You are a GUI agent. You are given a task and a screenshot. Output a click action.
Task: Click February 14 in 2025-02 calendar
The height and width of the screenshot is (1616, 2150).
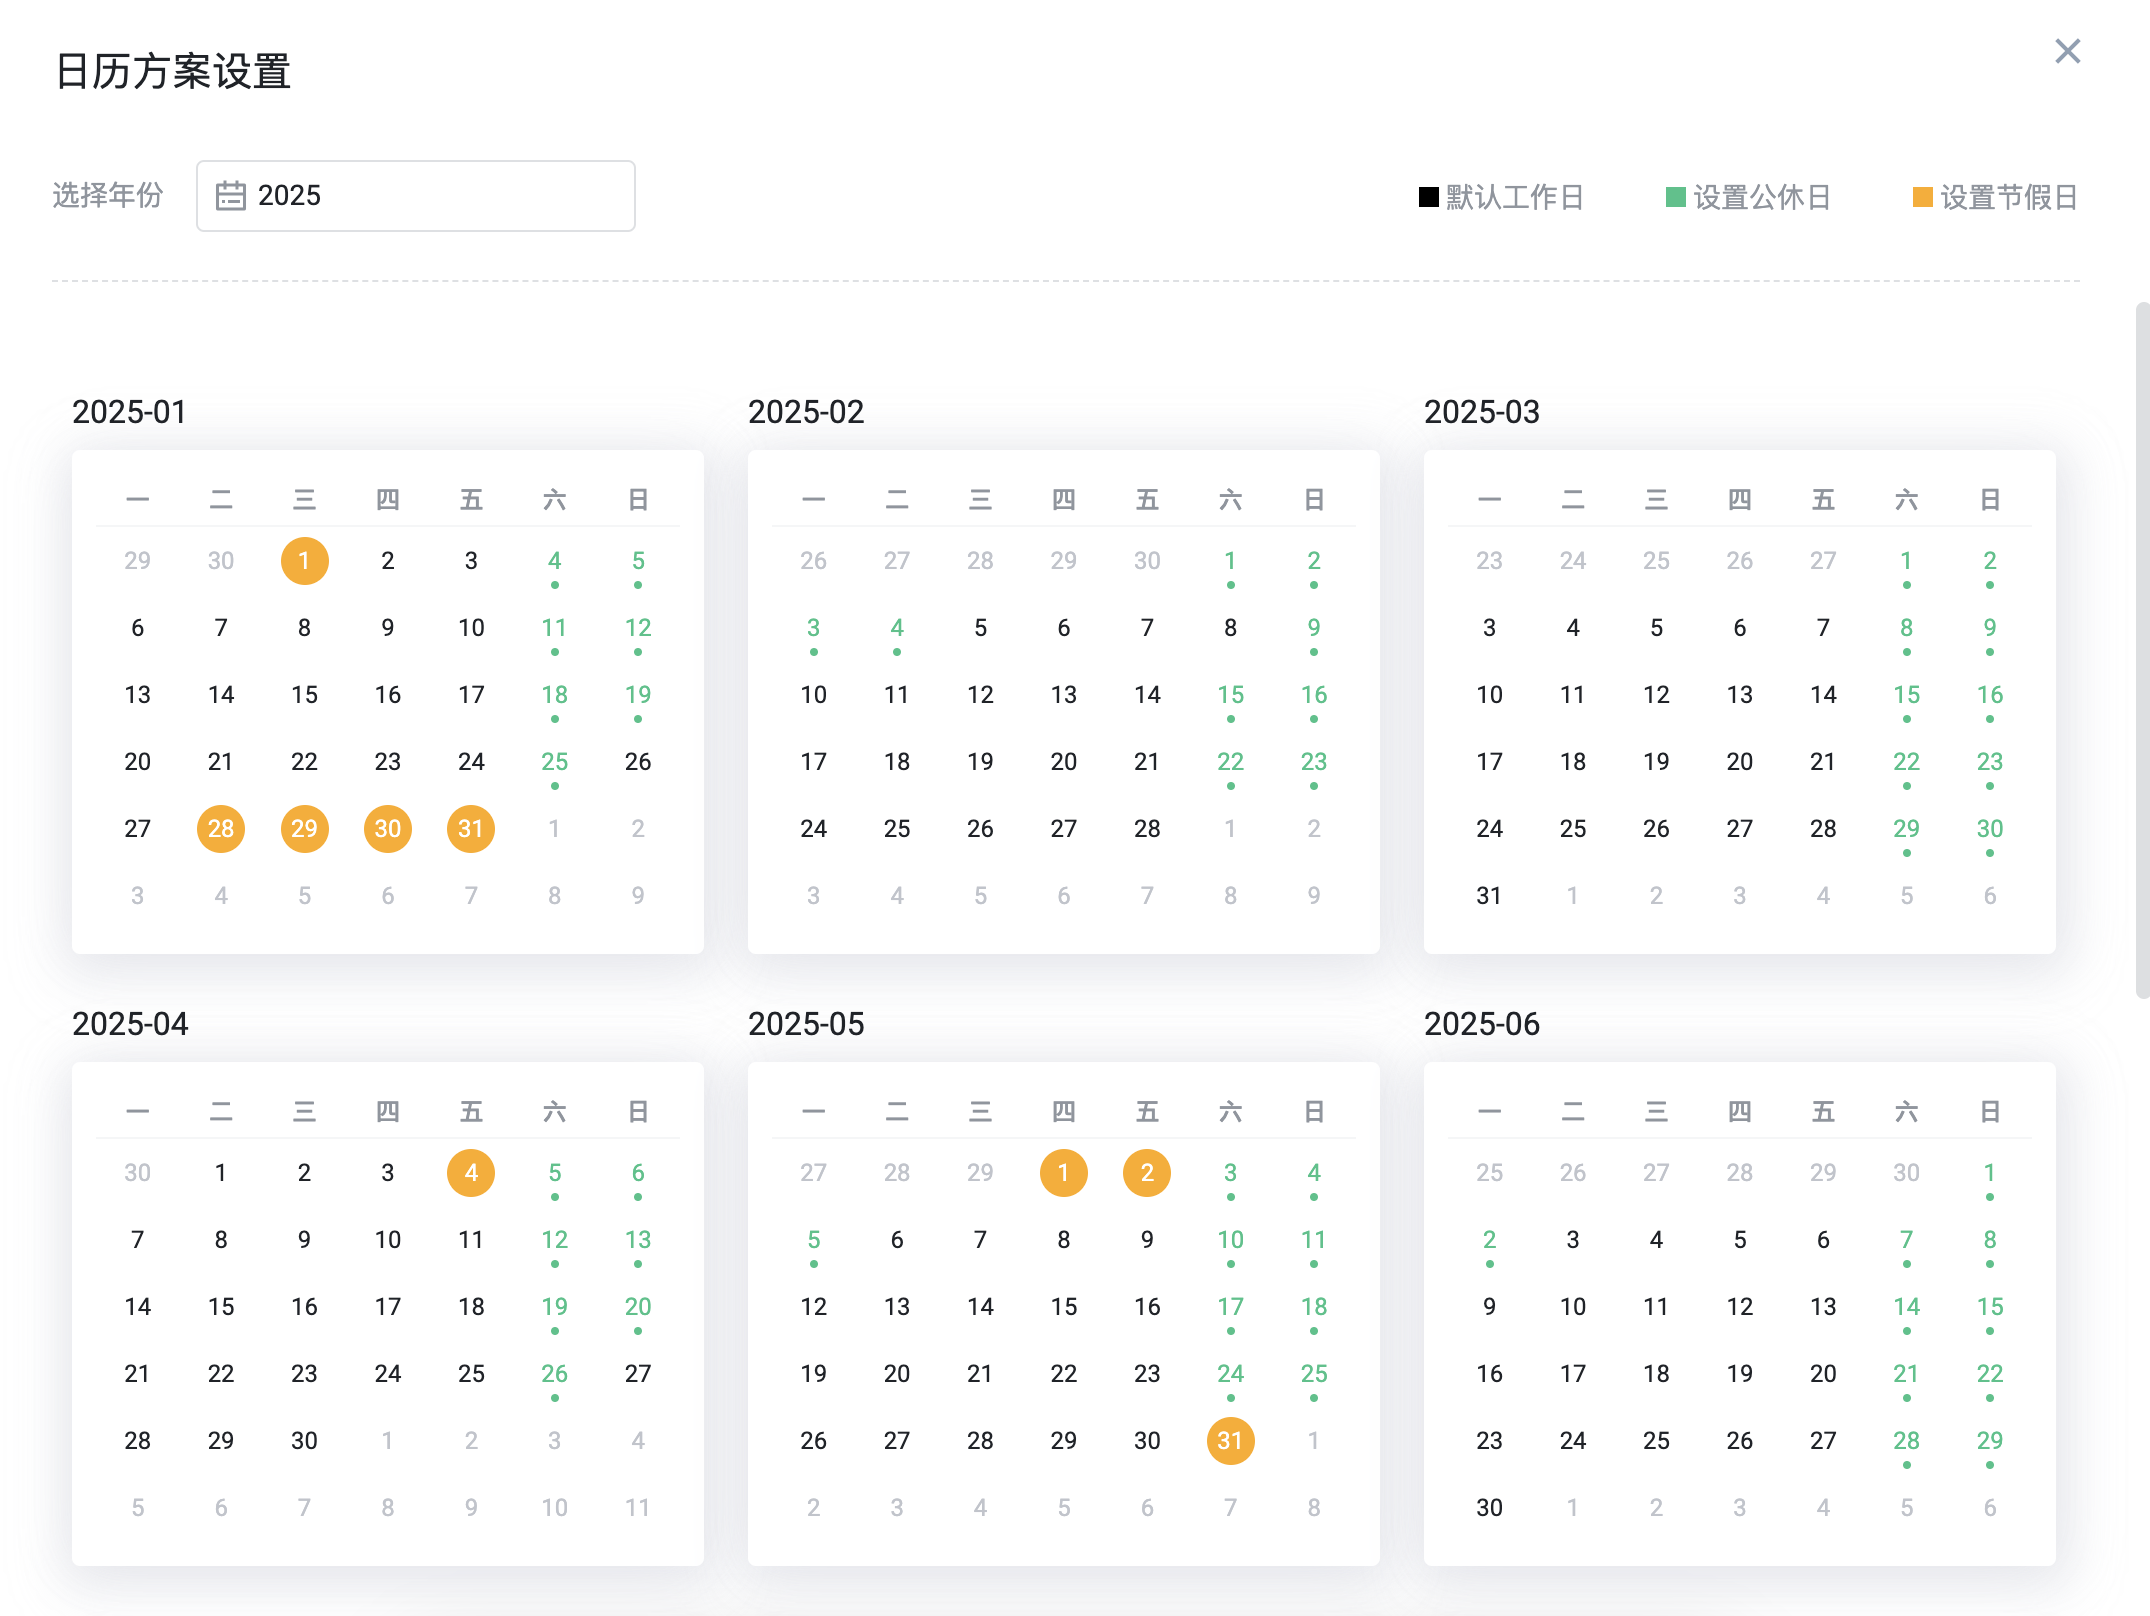point(1147,695)
